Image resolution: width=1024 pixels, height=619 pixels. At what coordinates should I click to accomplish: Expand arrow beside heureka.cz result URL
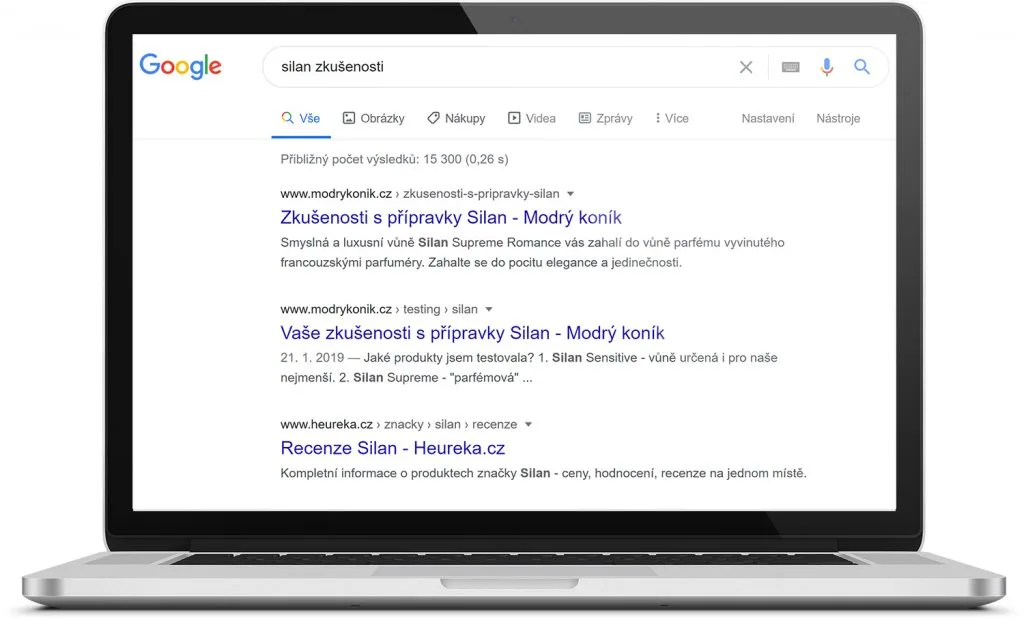coord(528,424)
